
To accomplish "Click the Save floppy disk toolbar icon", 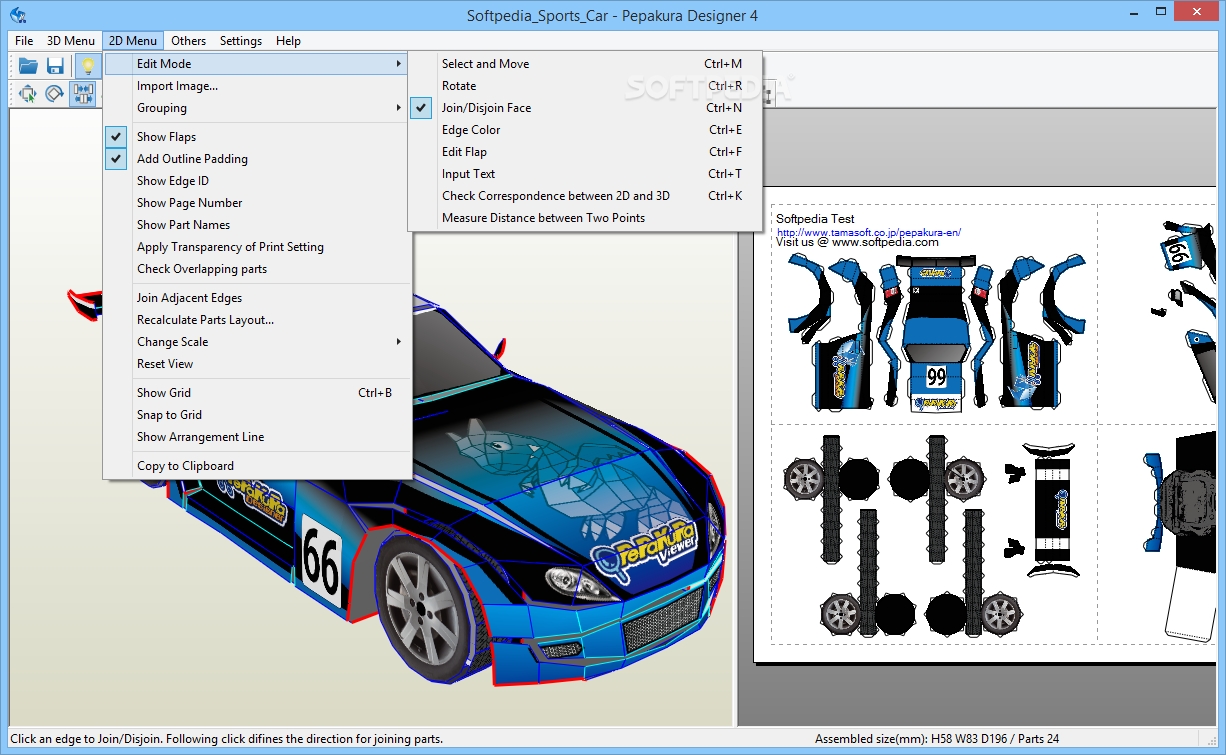I will click(55, 67).
